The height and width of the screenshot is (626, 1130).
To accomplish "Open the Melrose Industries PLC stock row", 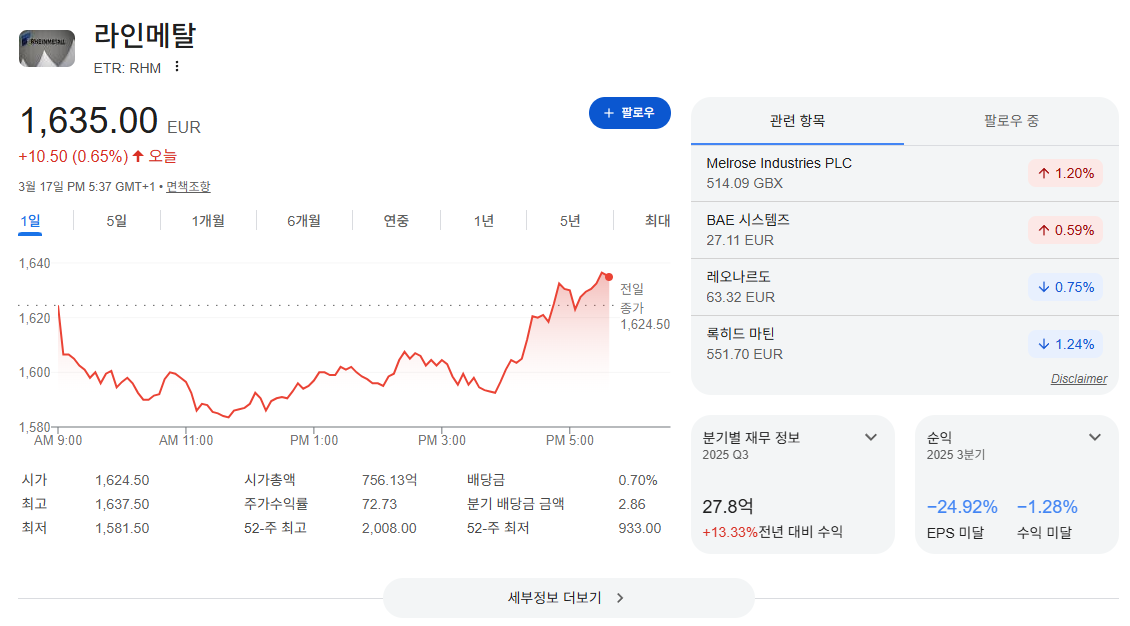I will (904, 174).
